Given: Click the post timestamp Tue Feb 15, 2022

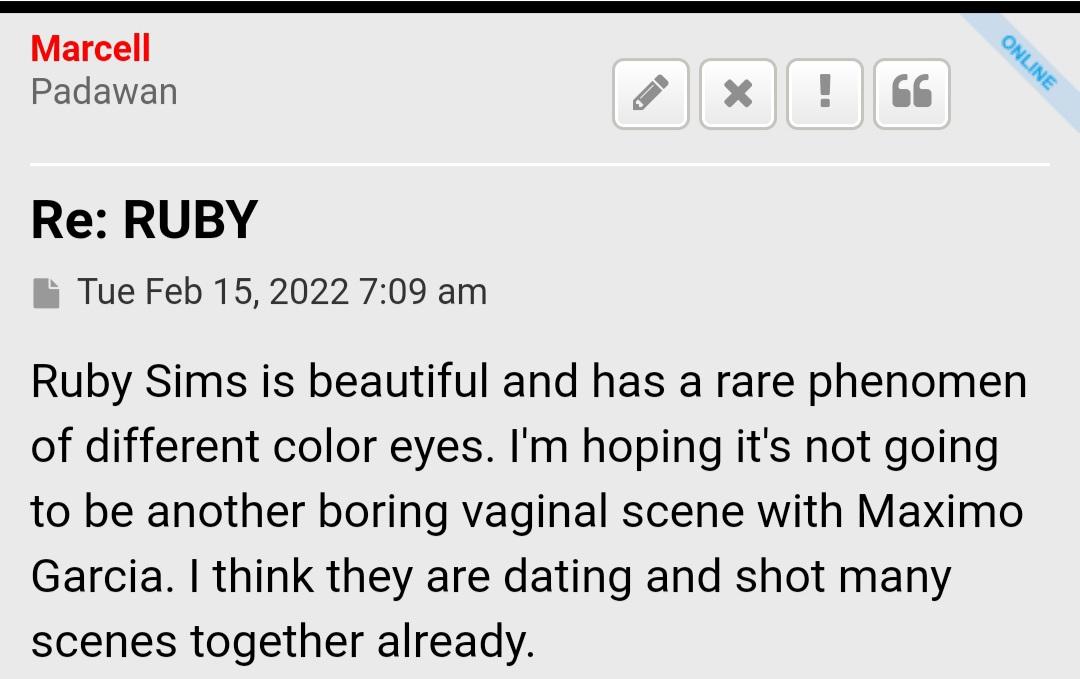Looking at the screenshot, I should tap(282, 292).
